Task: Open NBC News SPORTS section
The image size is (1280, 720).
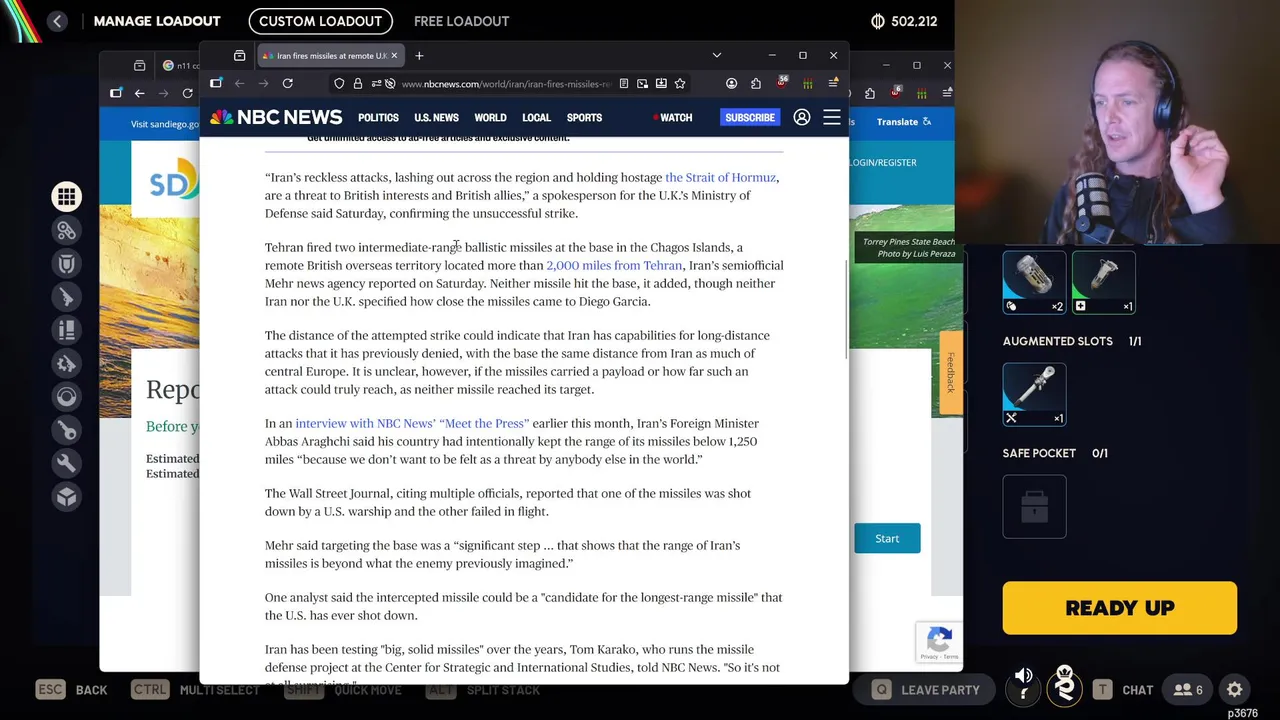Action: click(584, 118)
